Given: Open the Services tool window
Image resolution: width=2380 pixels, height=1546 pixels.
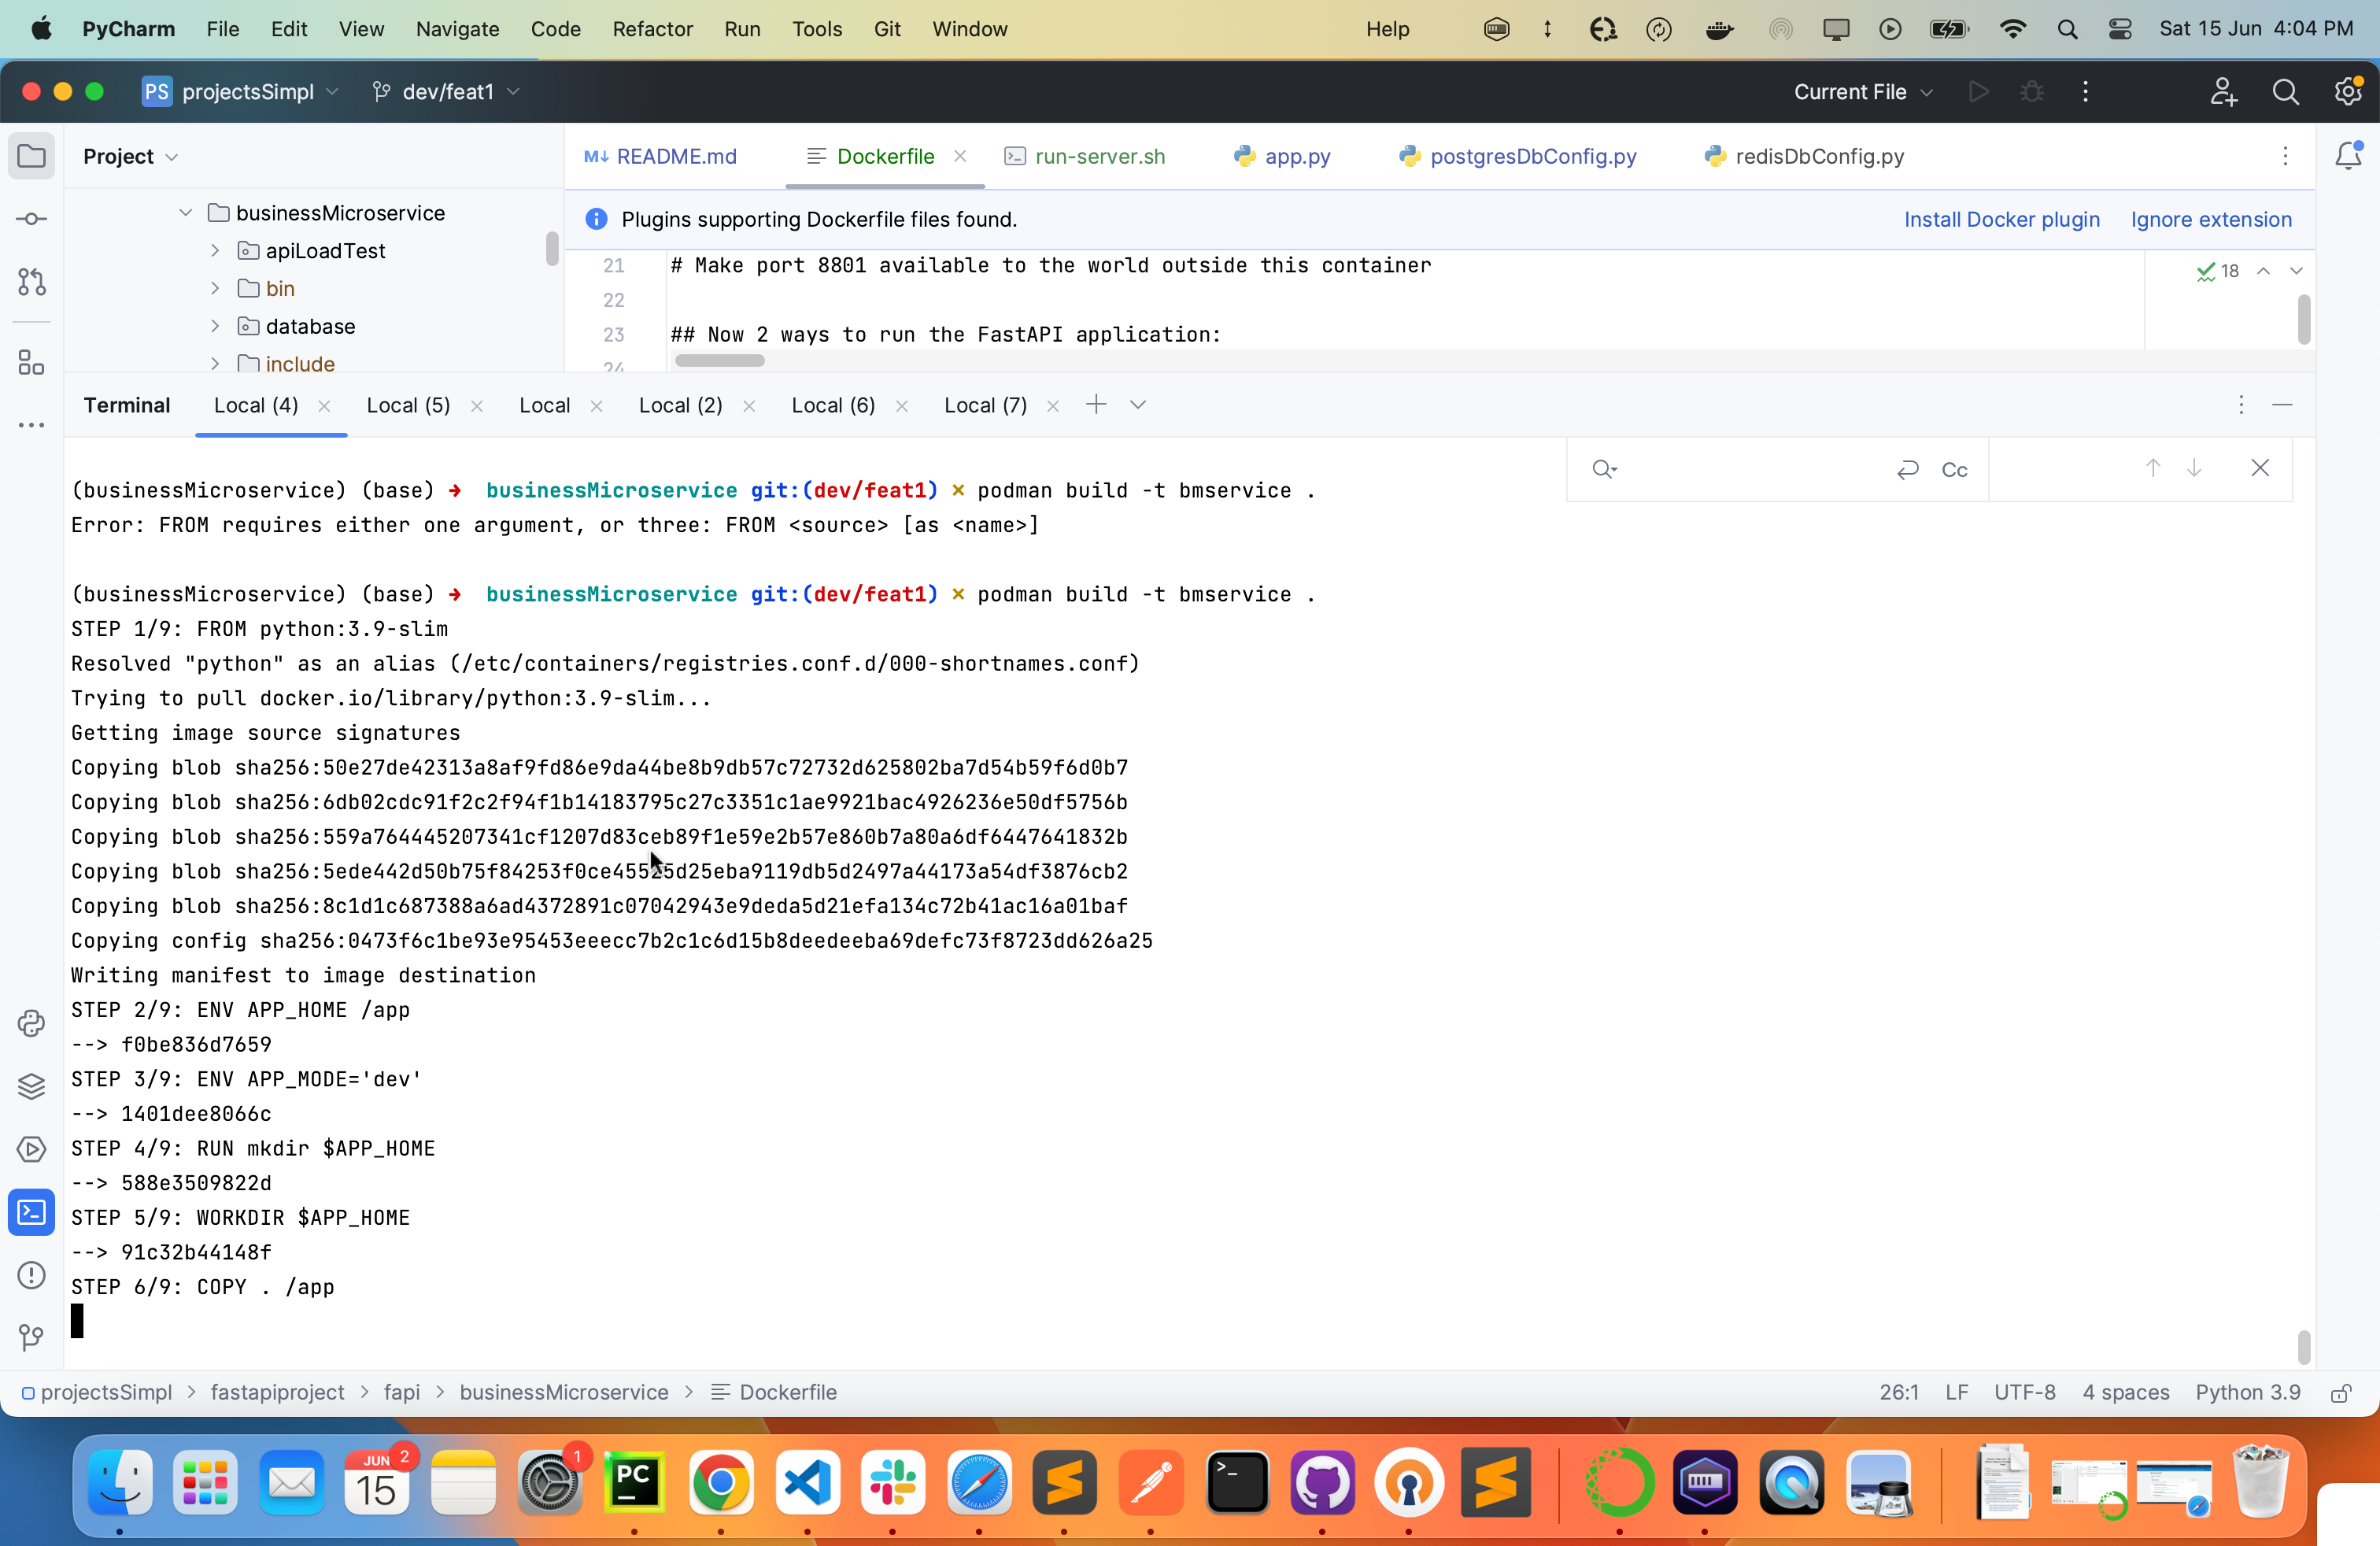Looking at the screenshot, I should 31,1149.
